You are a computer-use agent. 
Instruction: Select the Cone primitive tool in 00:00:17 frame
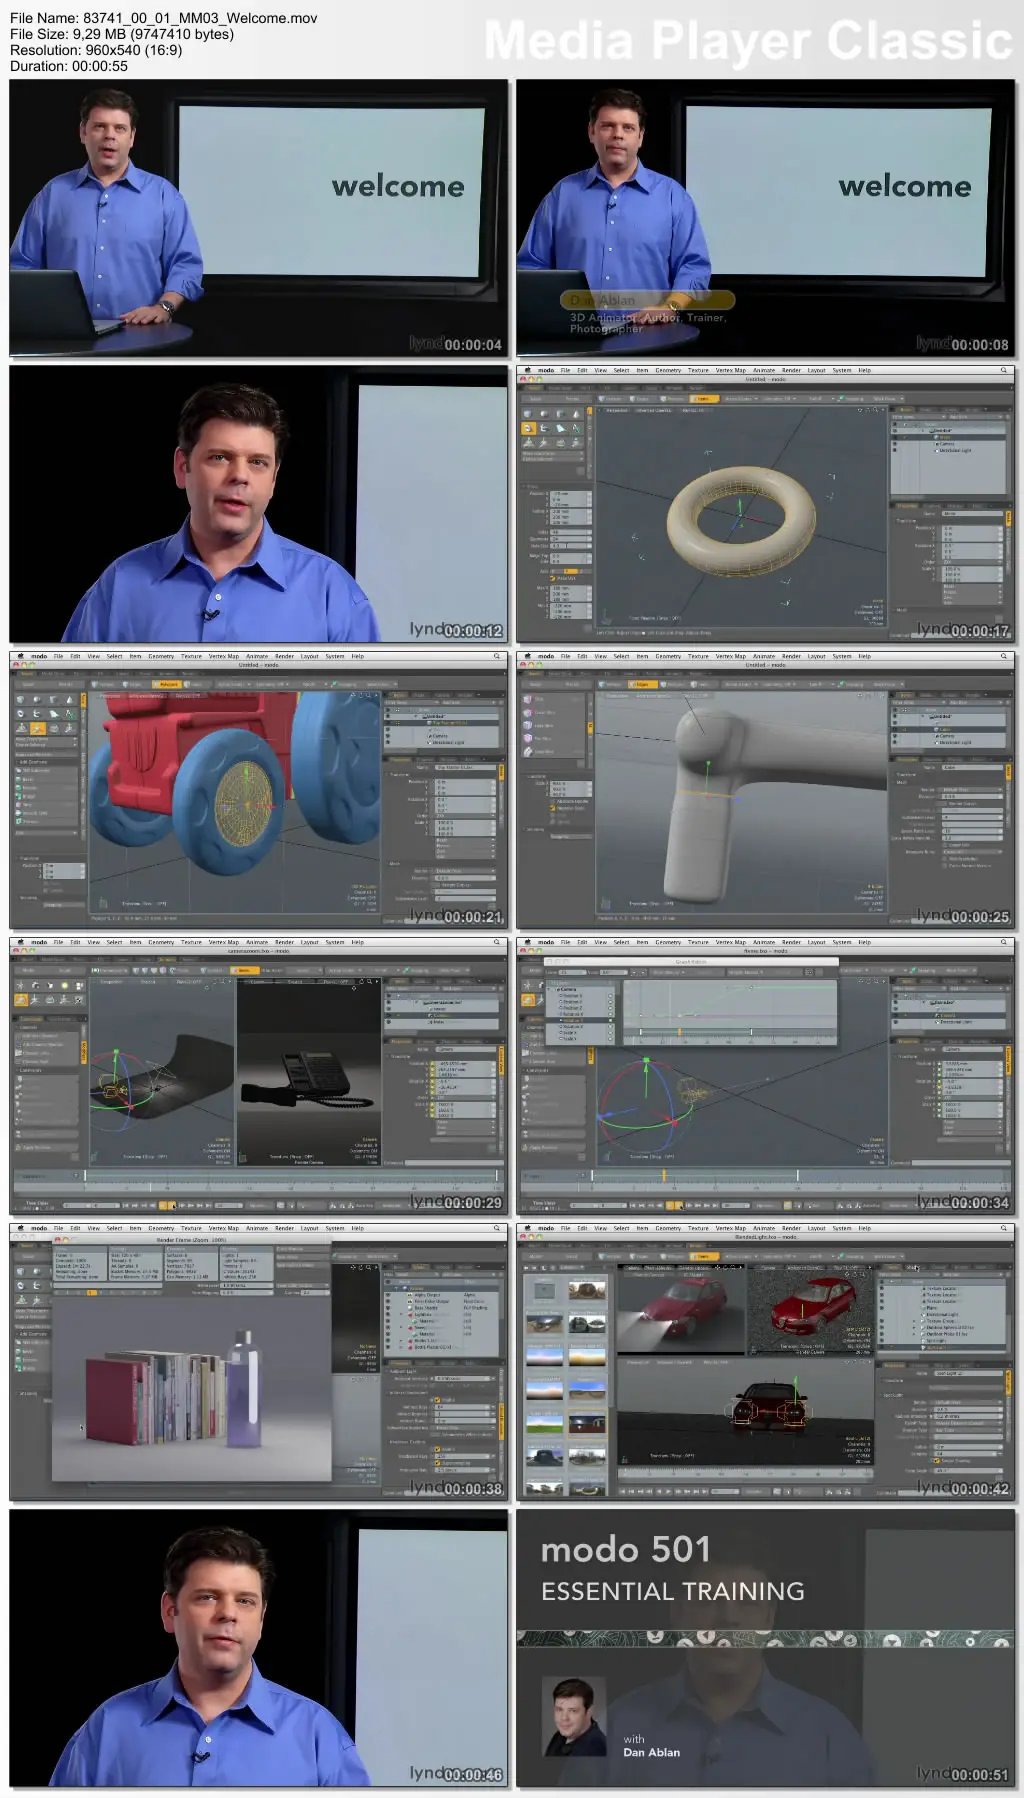(575, 413)
